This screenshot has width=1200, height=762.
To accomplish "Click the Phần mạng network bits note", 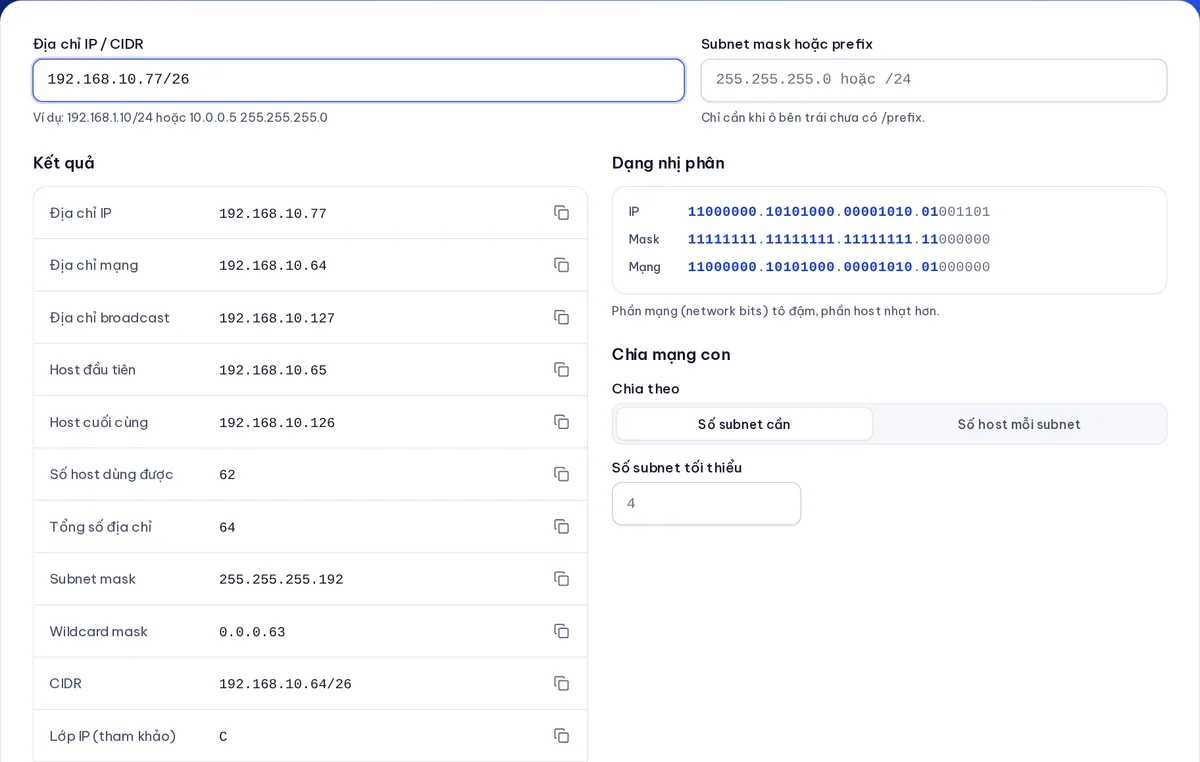I will 775,311.
